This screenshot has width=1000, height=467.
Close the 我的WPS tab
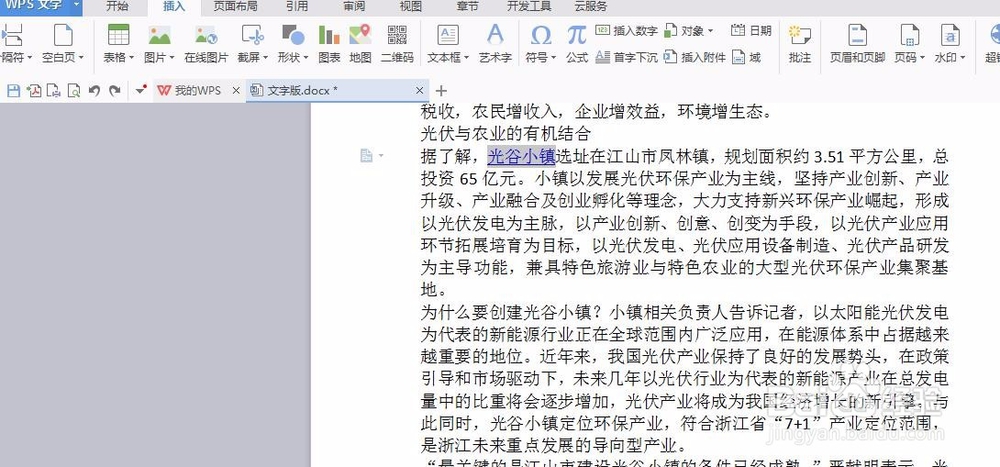pos(236,91)
